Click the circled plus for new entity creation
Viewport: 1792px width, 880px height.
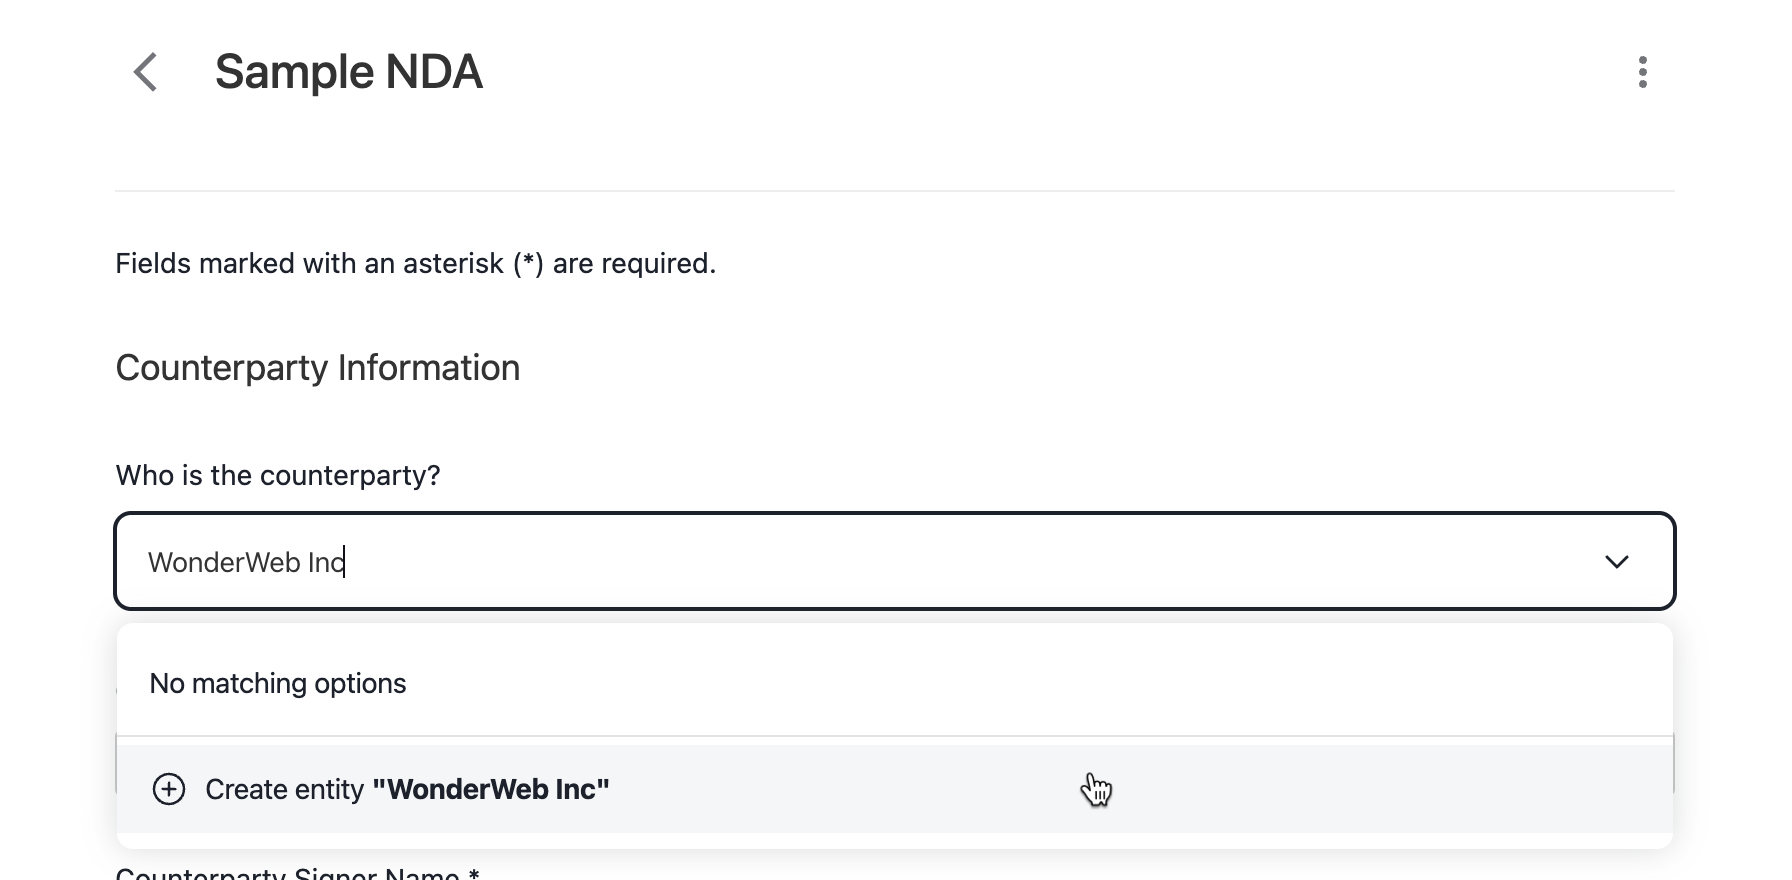tap(170, 789)
